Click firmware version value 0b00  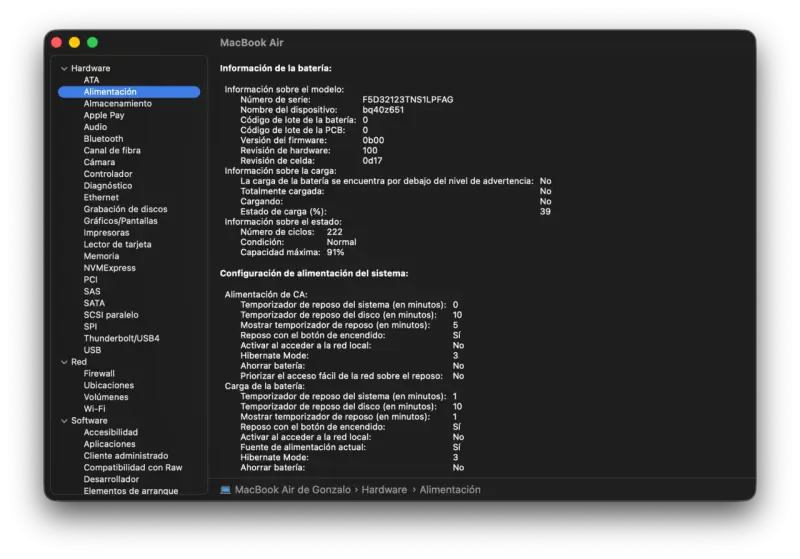(x=373, y=141)
